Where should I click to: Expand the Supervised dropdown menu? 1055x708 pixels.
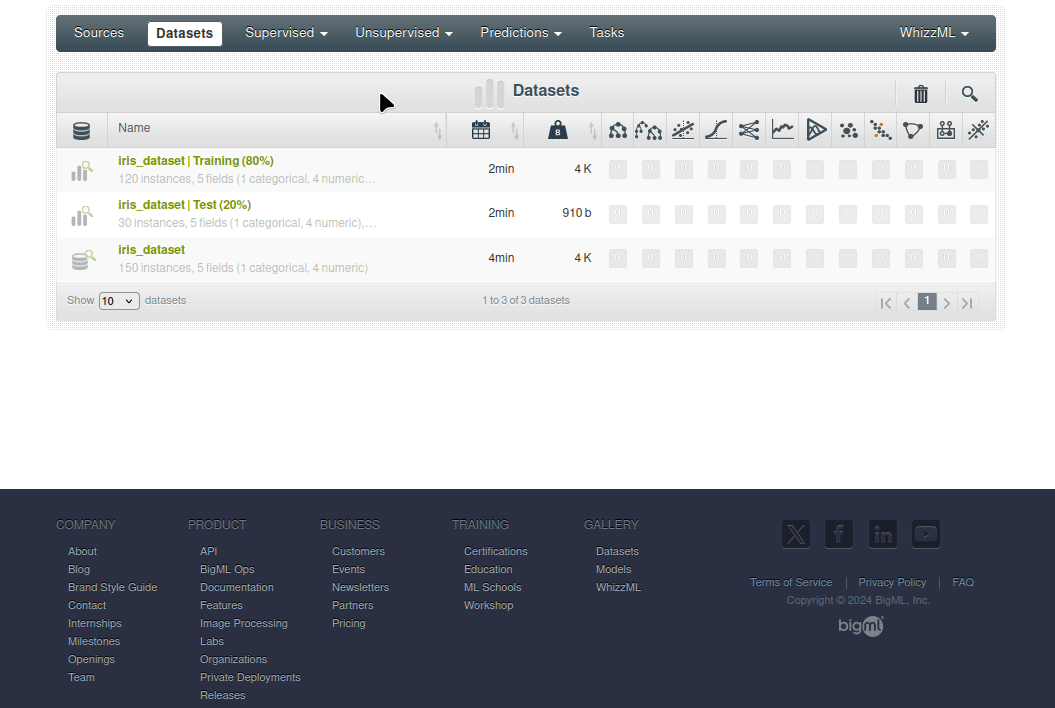click(x=286, y=33)
